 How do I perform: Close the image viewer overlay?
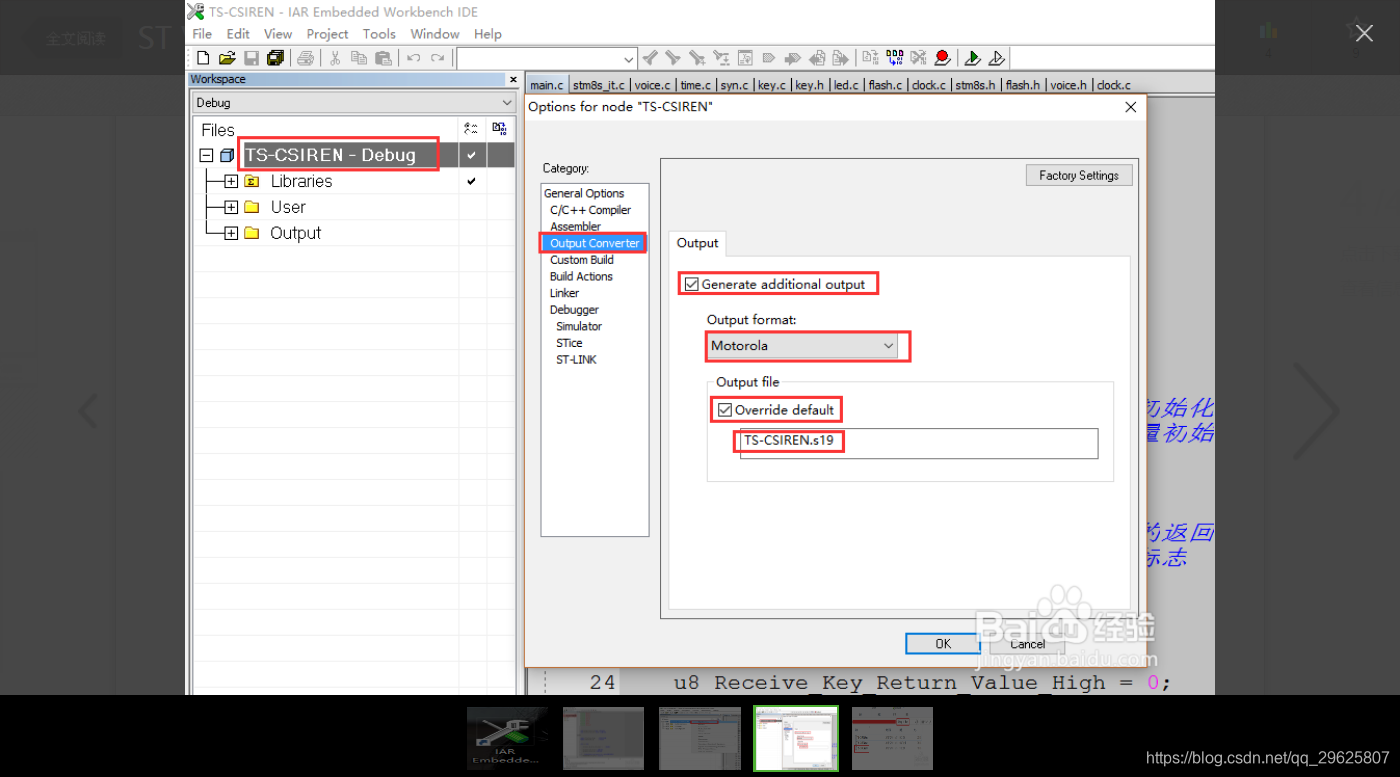coord(1364,33)
